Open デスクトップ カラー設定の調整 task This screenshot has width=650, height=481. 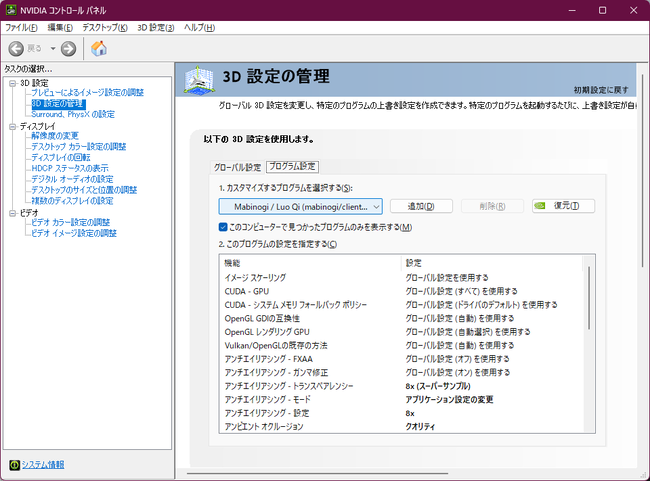coord(79,146)
